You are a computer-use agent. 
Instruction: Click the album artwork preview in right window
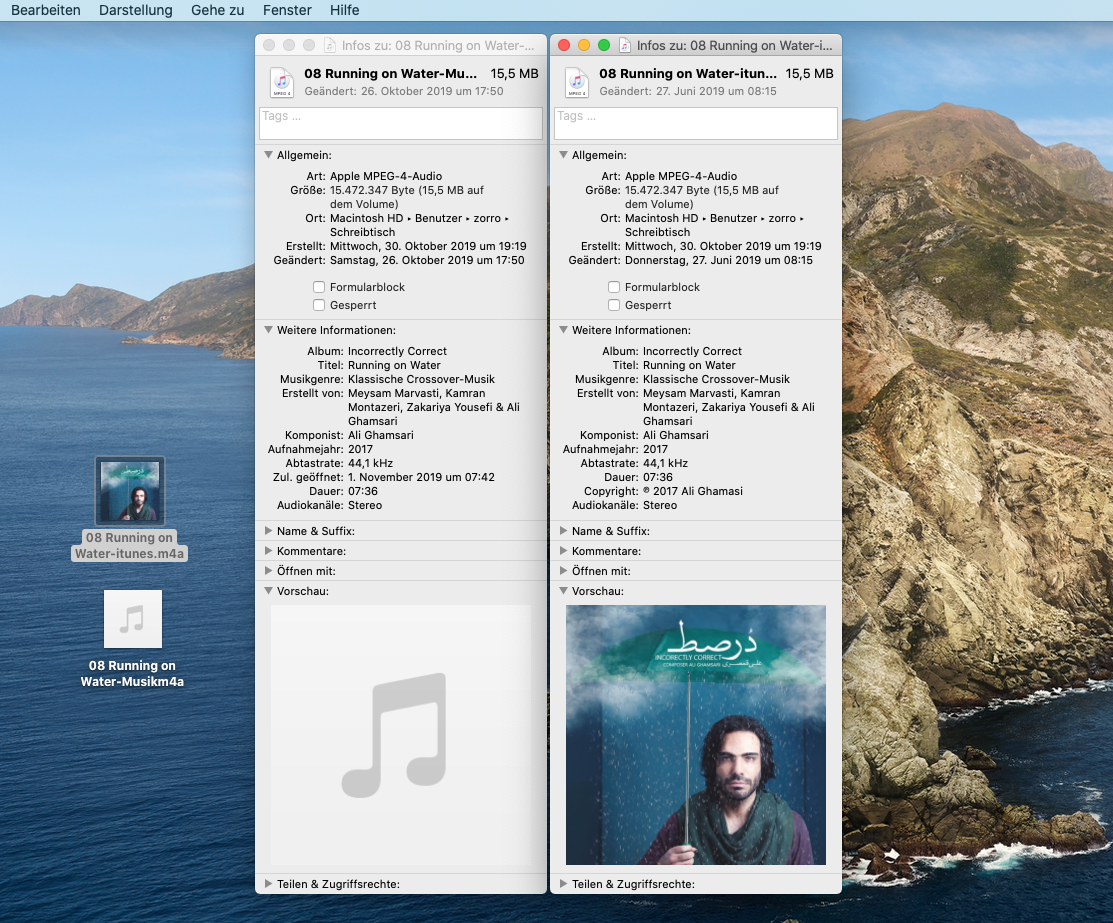pos(695,734)
